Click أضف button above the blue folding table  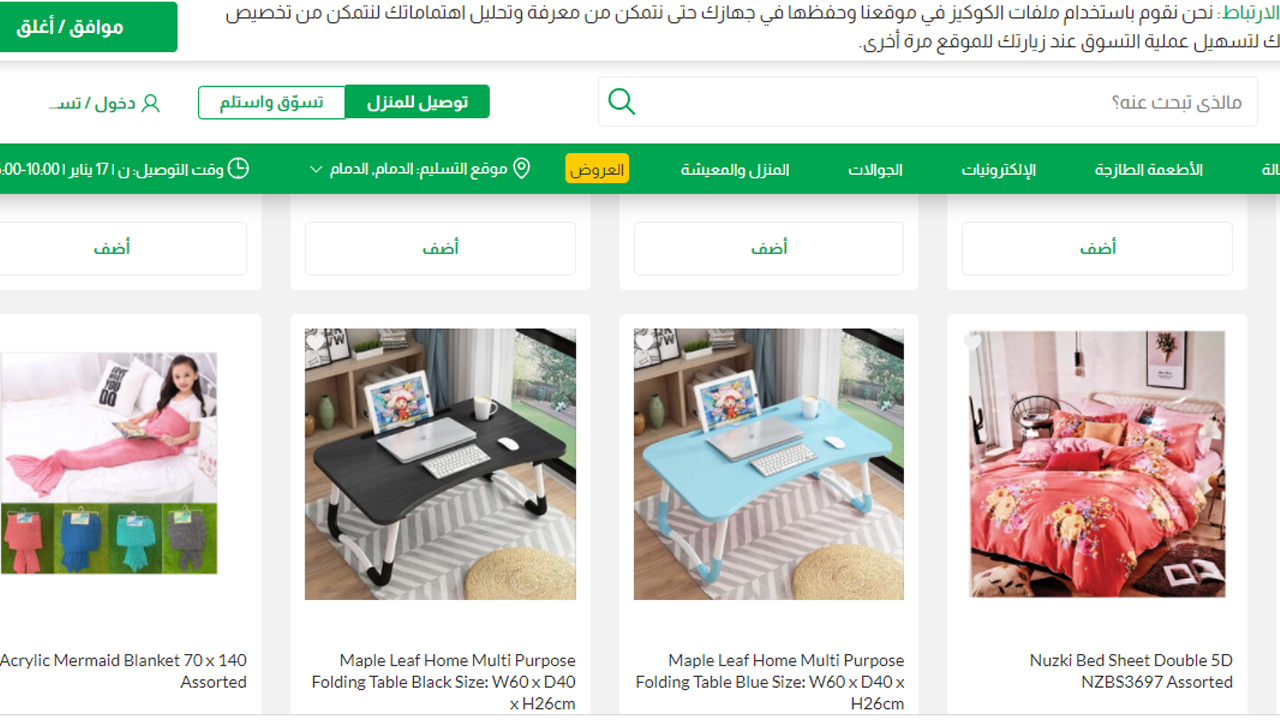click(x=769, y=248)
